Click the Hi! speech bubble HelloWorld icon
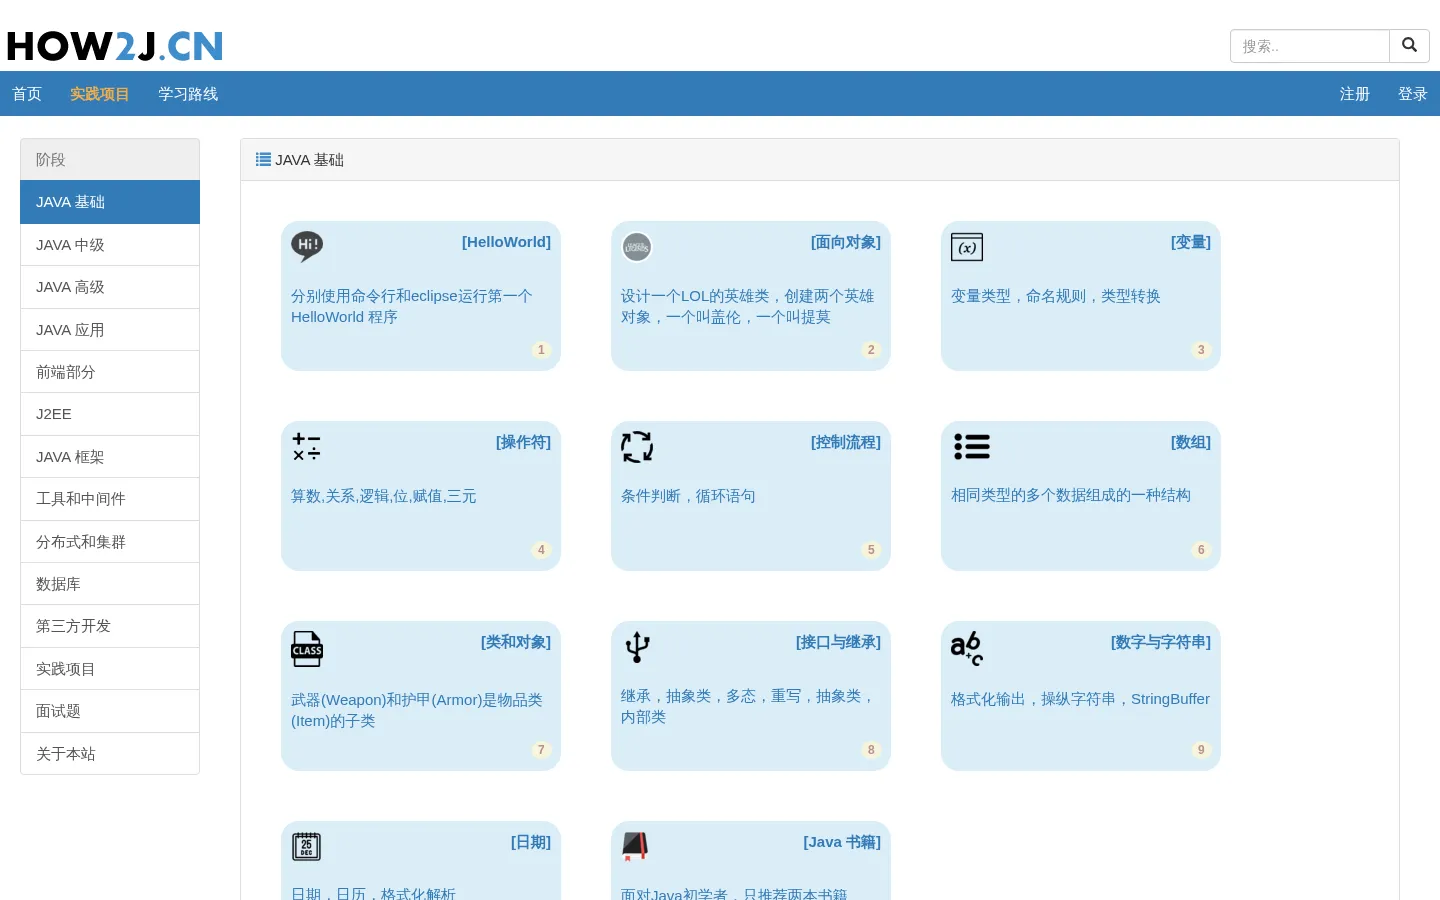Screen dimensions: 1440x900 click(307, 246)
